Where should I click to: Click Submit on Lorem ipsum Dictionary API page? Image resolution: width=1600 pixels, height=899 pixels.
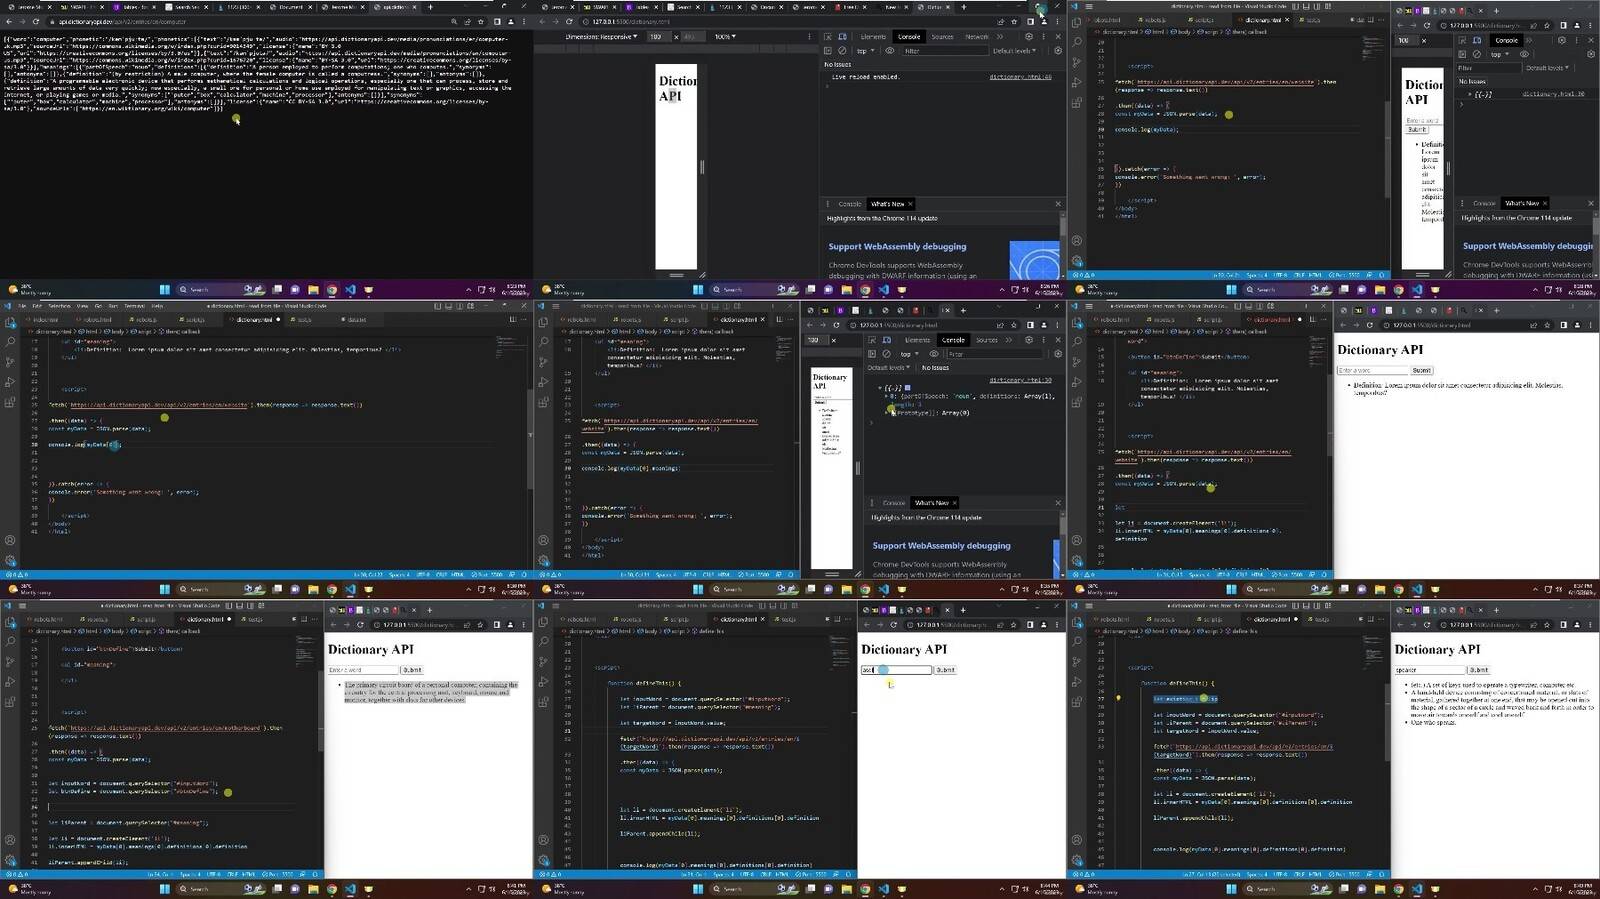(1421, 370)
